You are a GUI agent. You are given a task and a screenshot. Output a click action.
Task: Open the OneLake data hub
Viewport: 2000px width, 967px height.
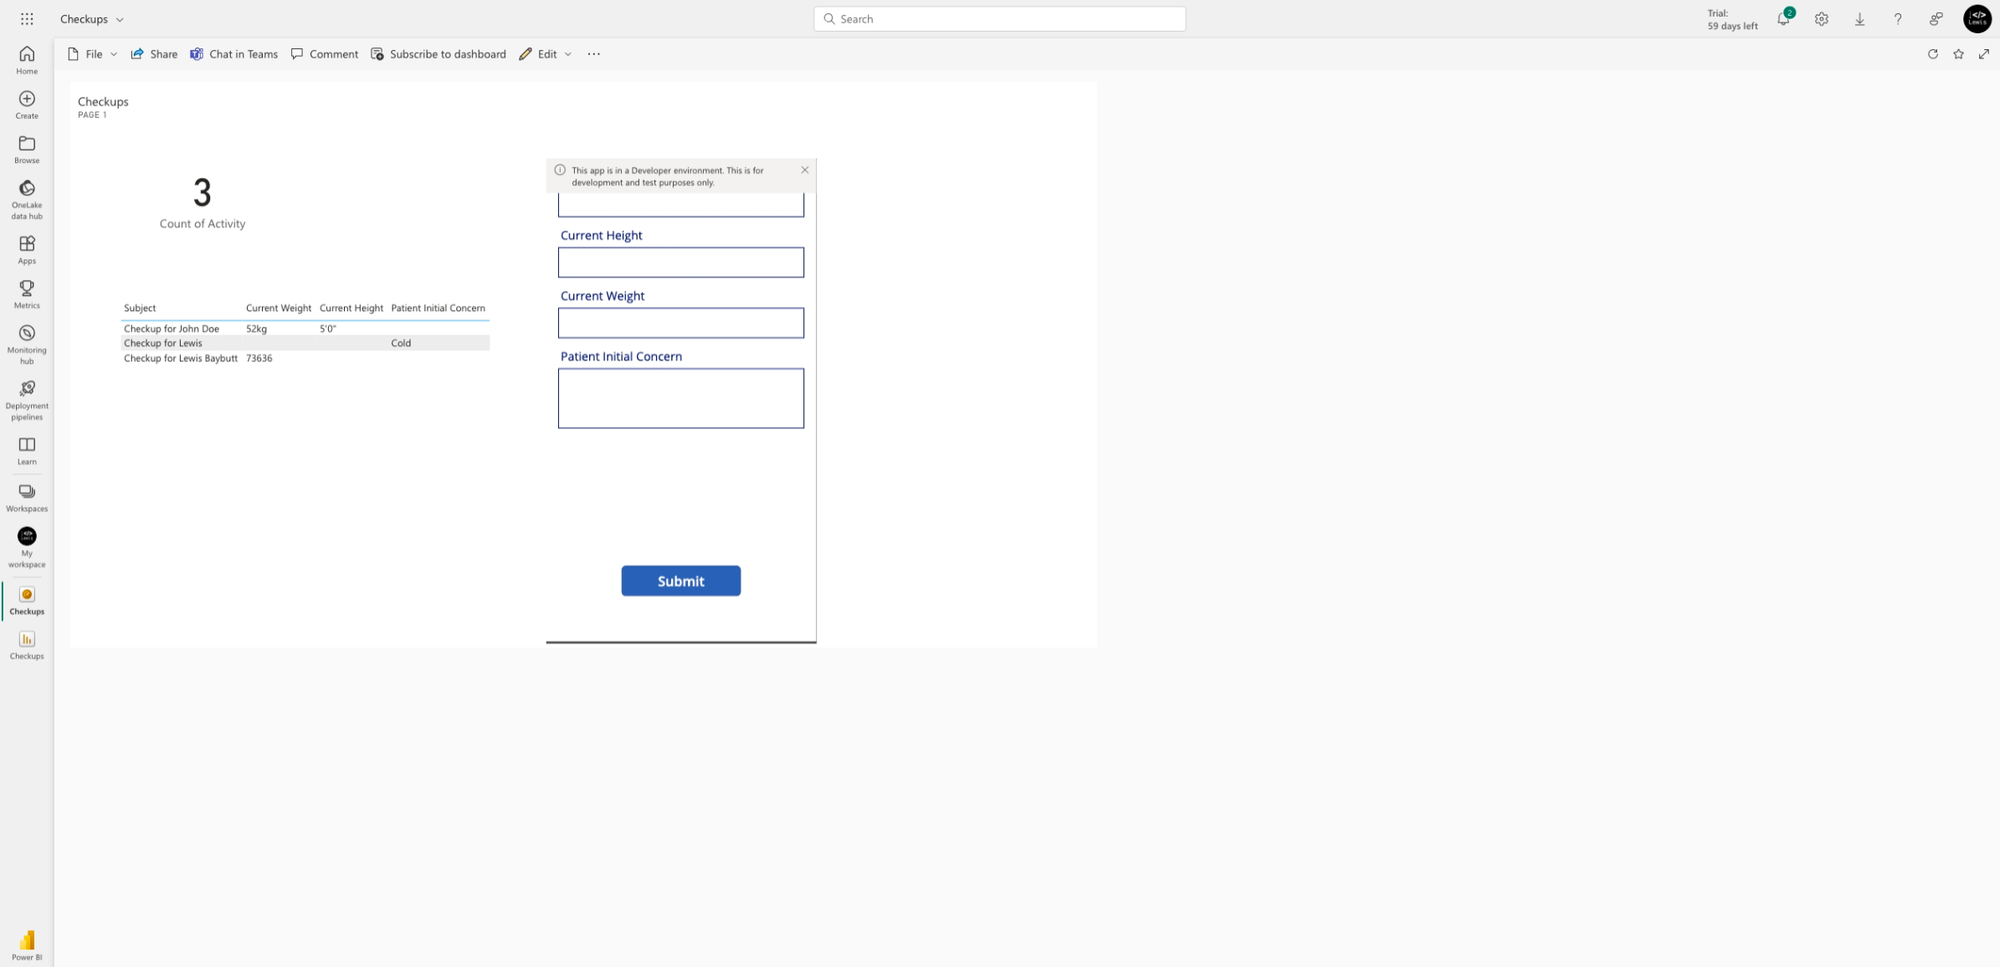click(x=27, y=199)
